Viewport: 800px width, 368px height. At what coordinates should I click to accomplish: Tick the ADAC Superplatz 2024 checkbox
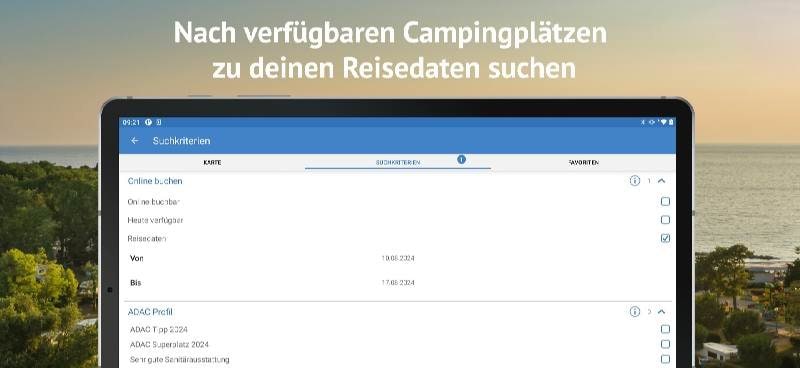[665, 344]
